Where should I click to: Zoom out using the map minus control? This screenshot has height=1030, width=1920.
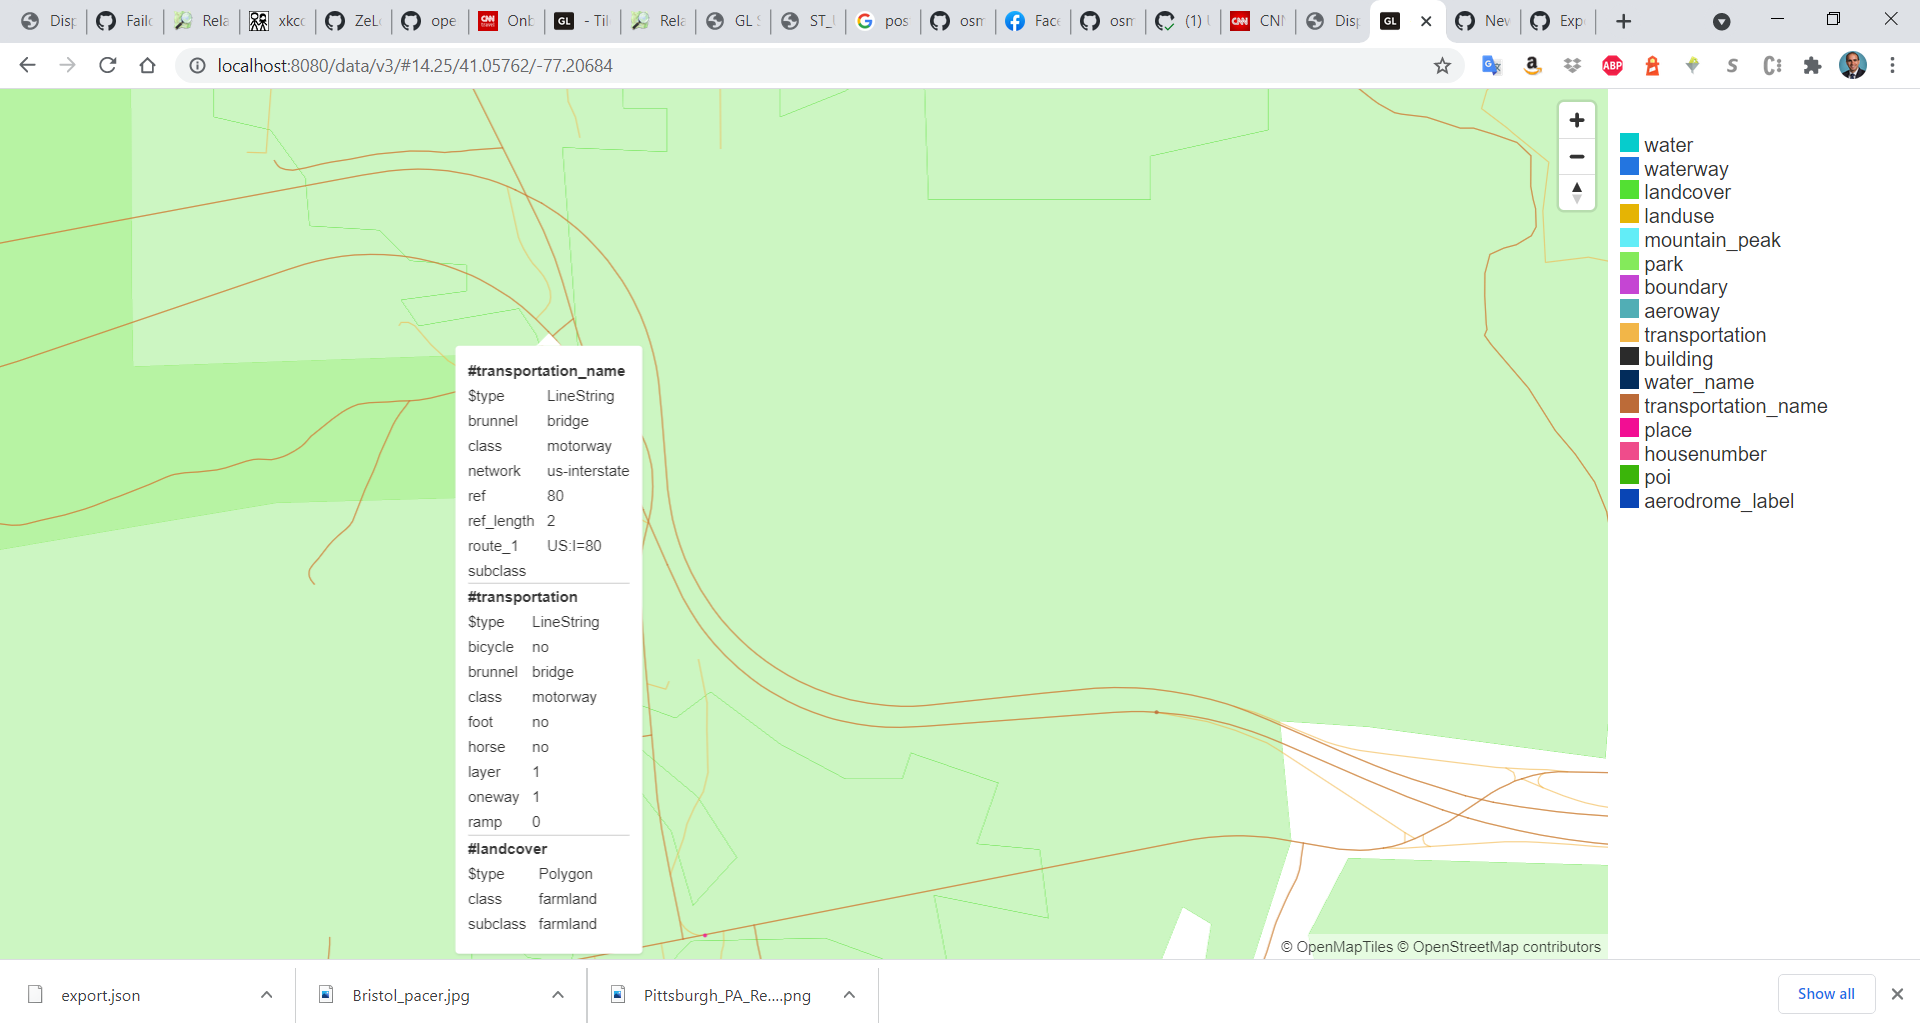[1577, 157]
